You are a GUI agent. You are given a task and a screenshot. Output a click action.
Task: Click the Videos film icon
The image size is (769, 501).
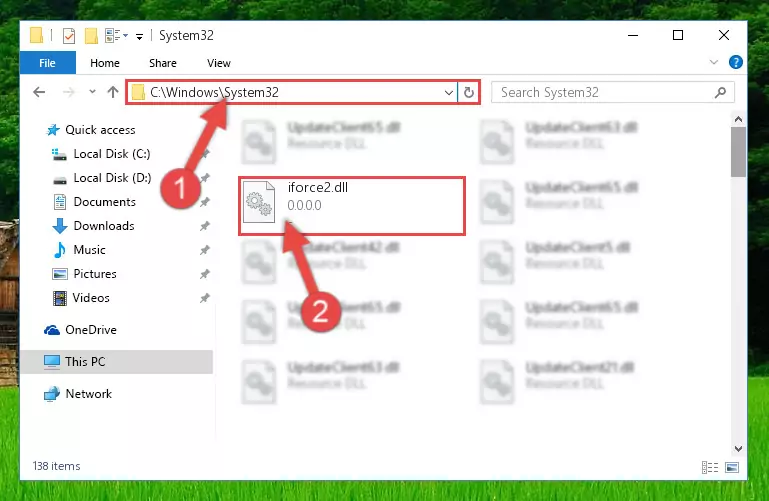click(x=60, y=298)
